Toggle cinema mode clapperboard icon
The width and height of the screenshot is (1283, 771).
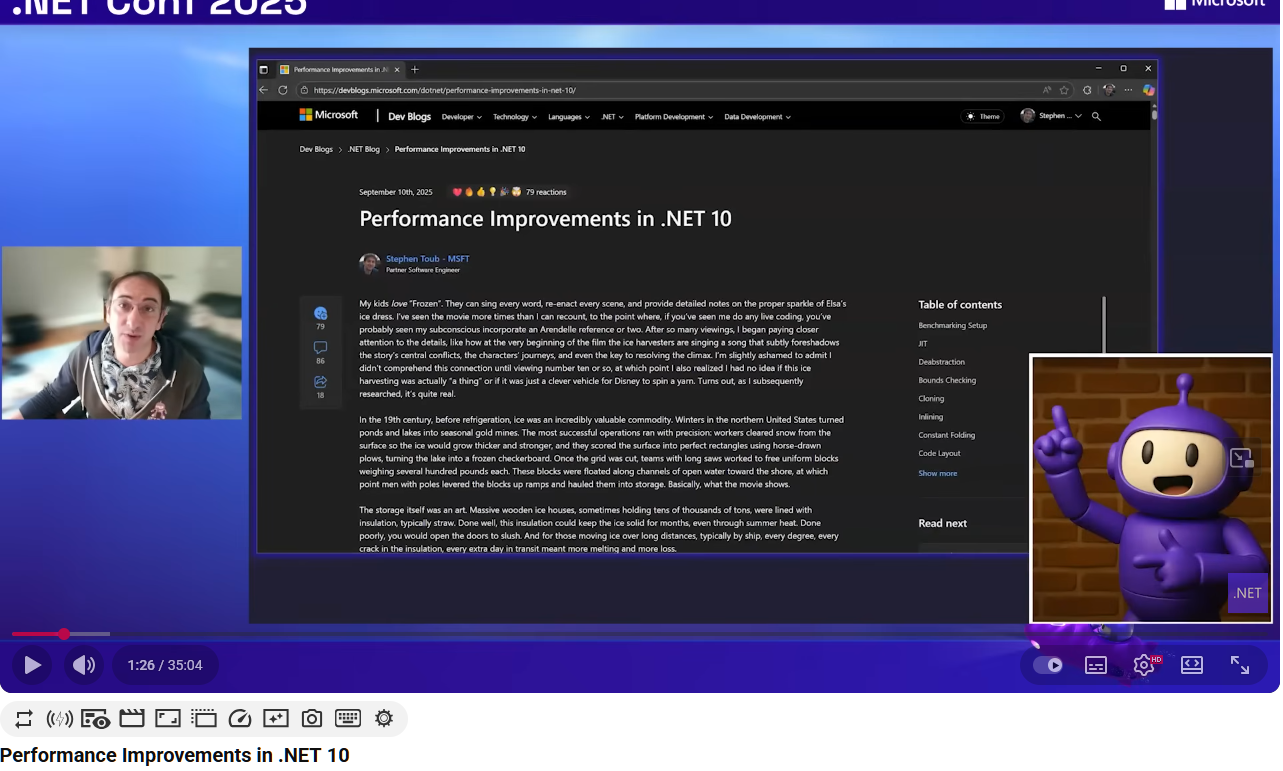tap(132, 718)
